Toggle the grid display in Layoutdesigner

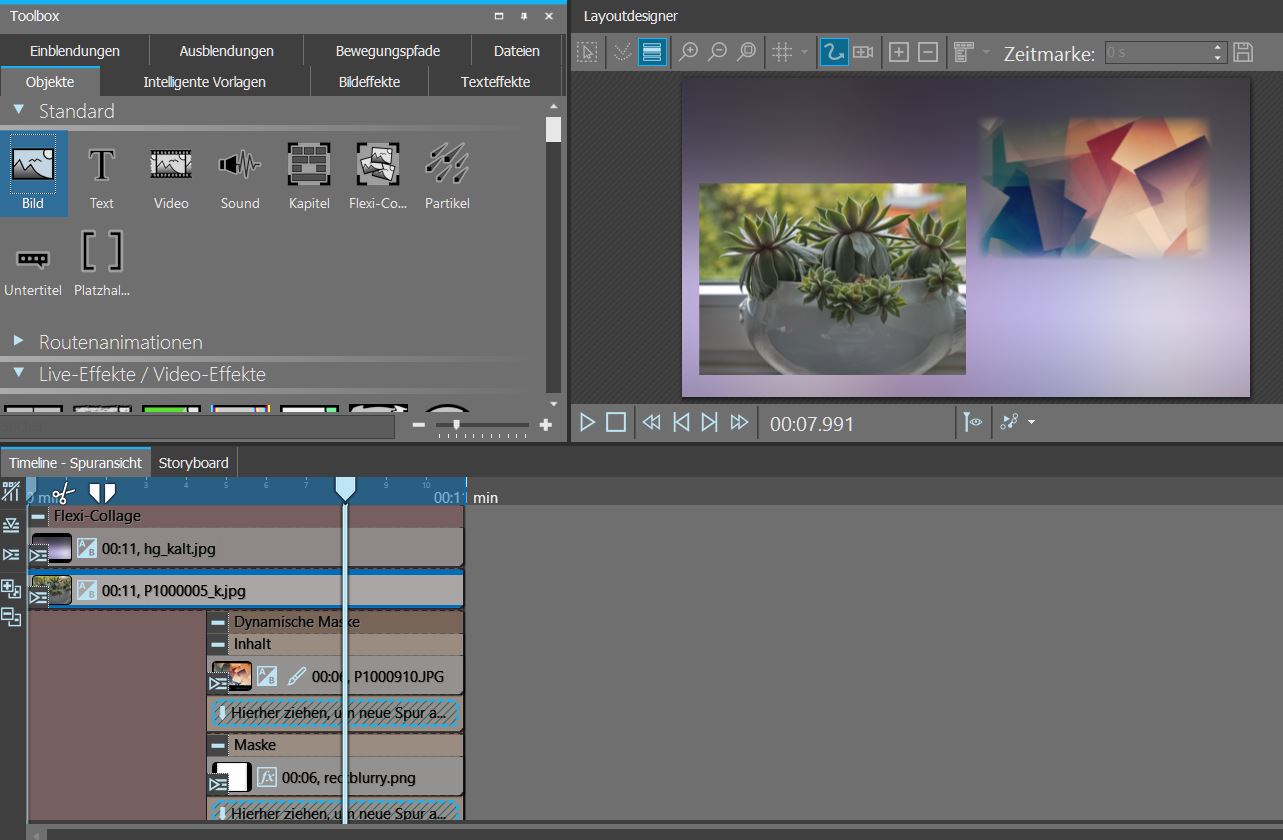(783, 52)
